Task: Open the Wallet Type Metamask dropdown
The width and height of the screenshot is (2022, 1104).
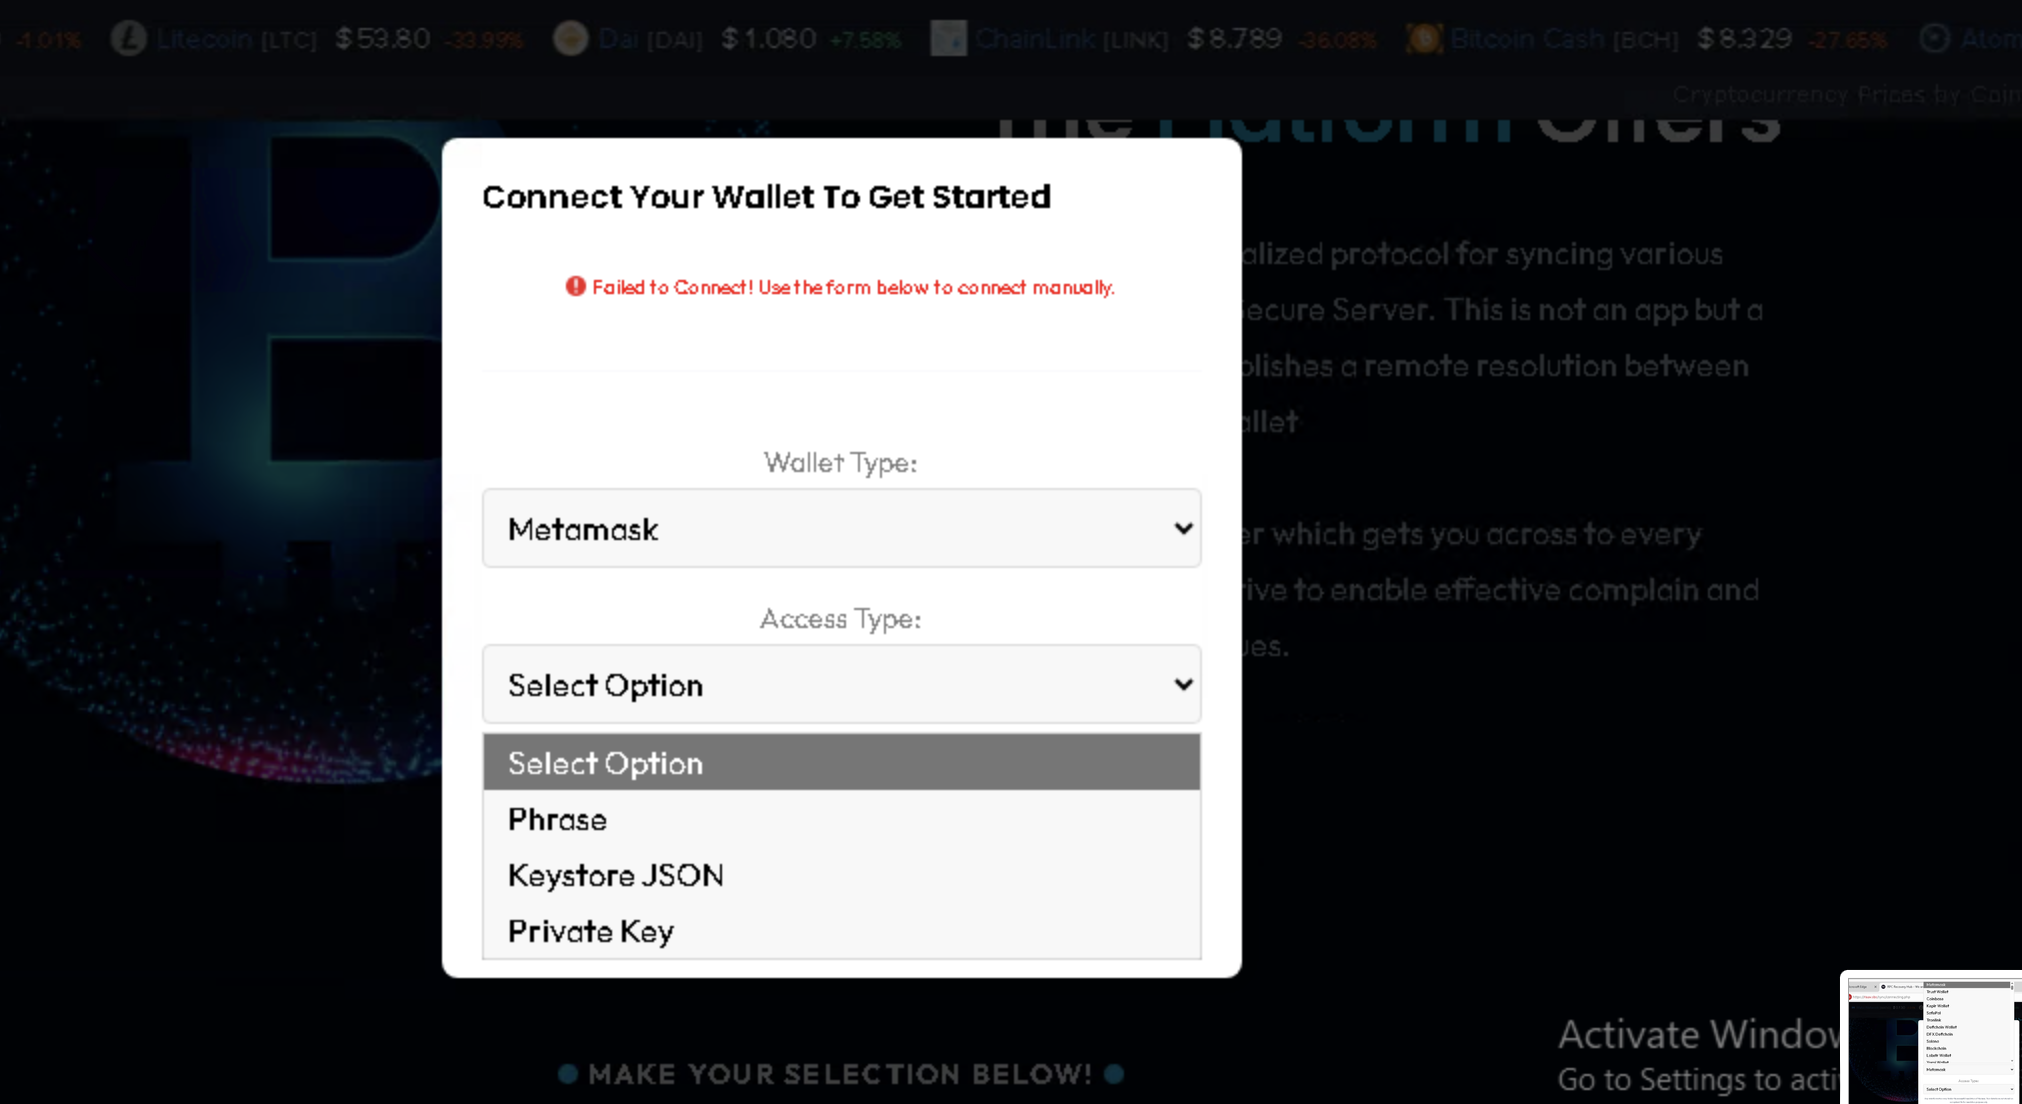Action: (840, 529)
